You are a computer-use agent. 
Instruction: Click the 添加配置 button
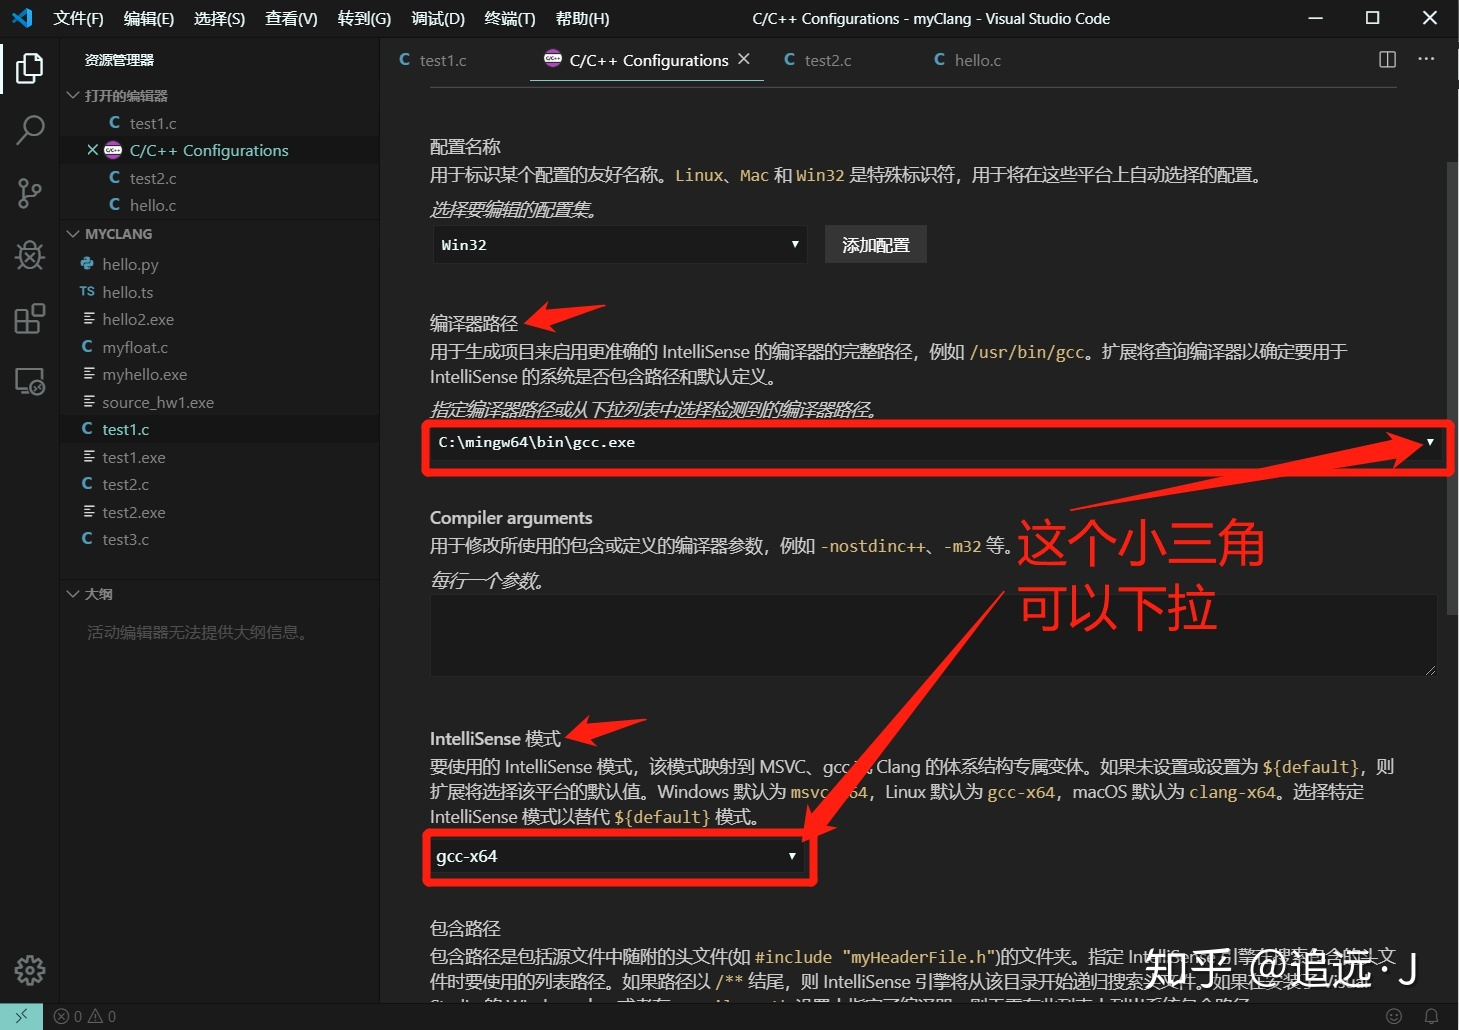tap(876, 245)
